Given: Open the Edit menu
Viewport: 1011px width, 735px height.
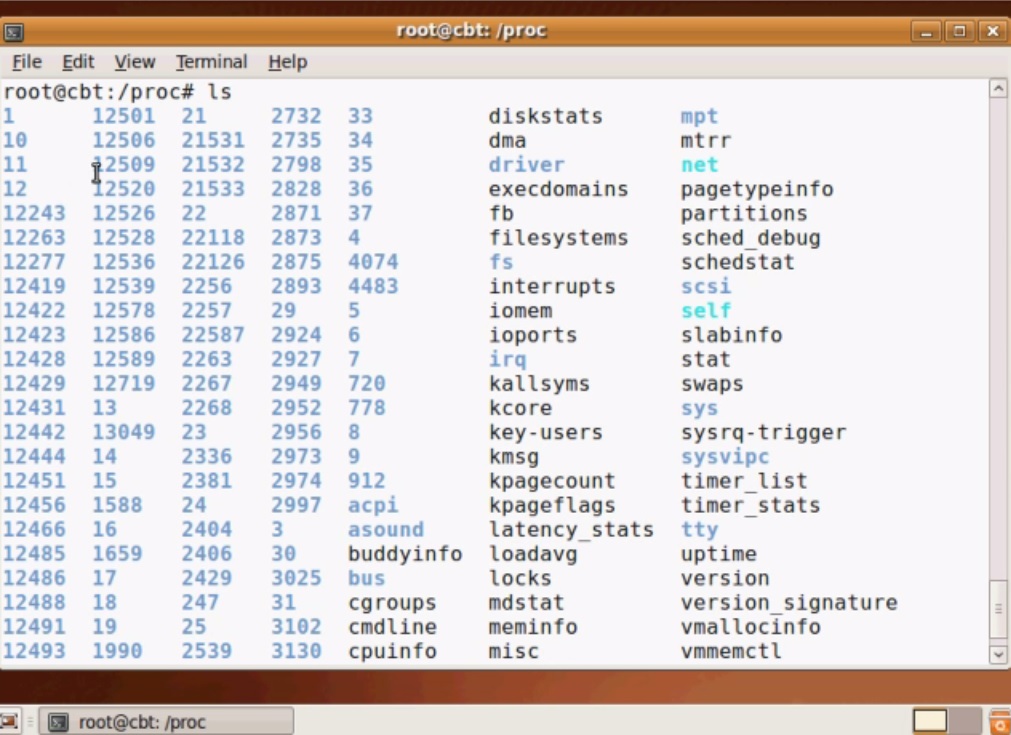Looking at the screenshot, I should pos(78,62).
